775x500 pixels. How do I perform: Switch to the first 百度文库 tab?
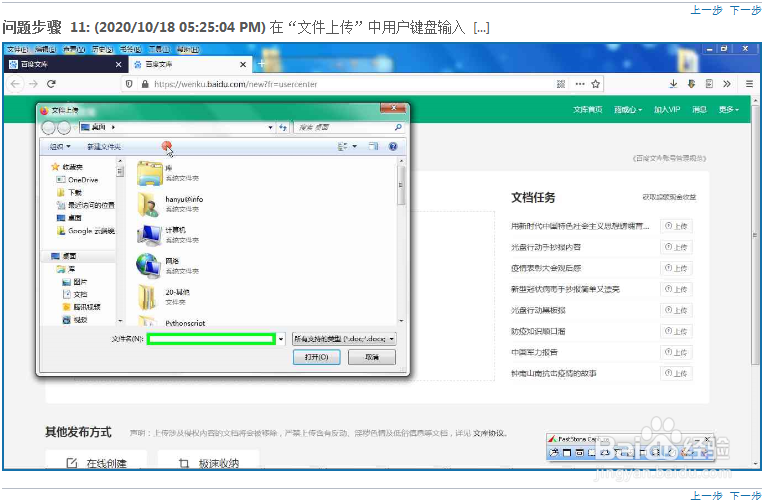click(x=64, y=64)
